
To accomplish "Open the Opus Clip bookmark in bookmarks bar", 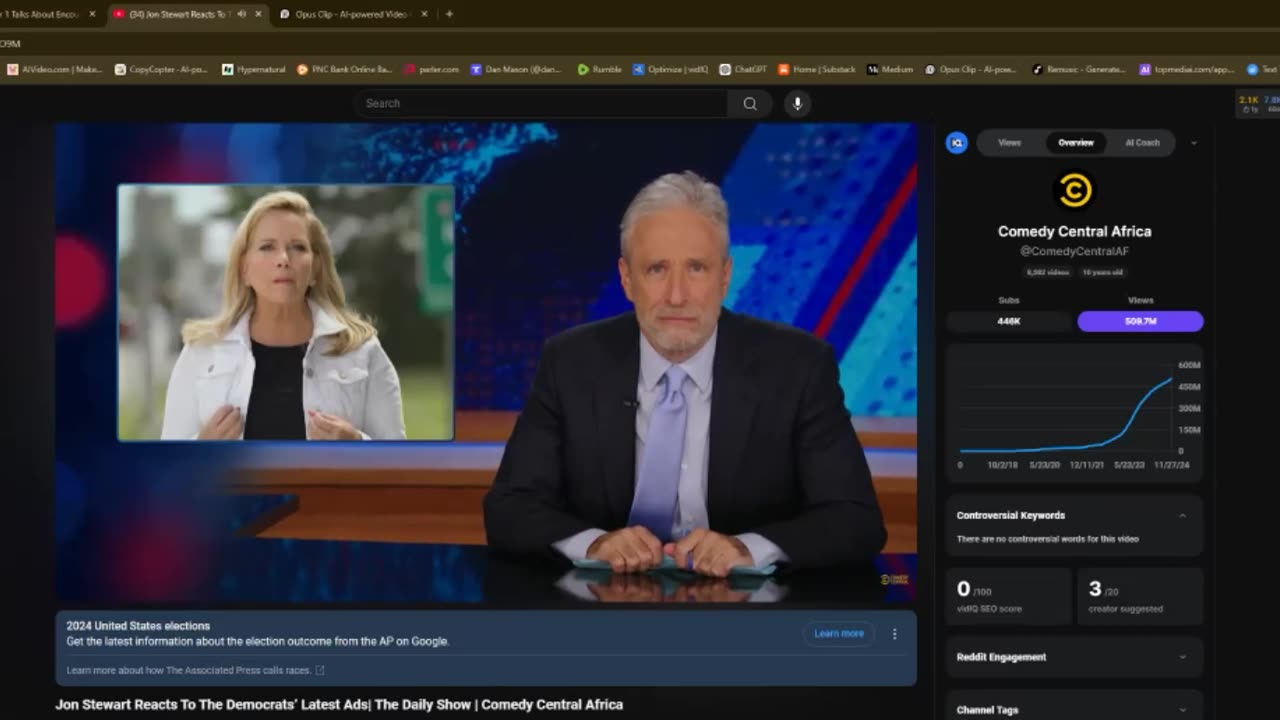I will tap(971, 70).
